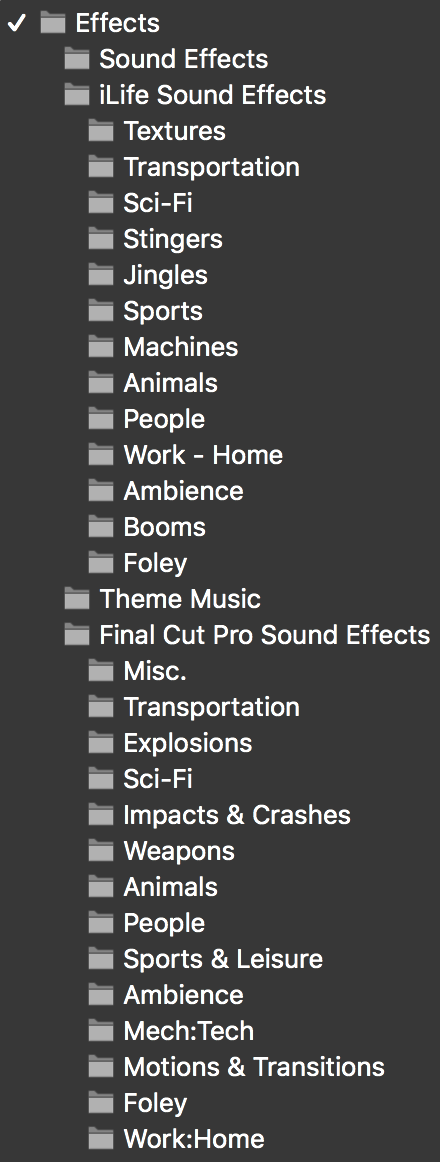Viewport: 440px width, 1162px height.
Task: Select Impacts & Crashes category
Action: point(237,815)
